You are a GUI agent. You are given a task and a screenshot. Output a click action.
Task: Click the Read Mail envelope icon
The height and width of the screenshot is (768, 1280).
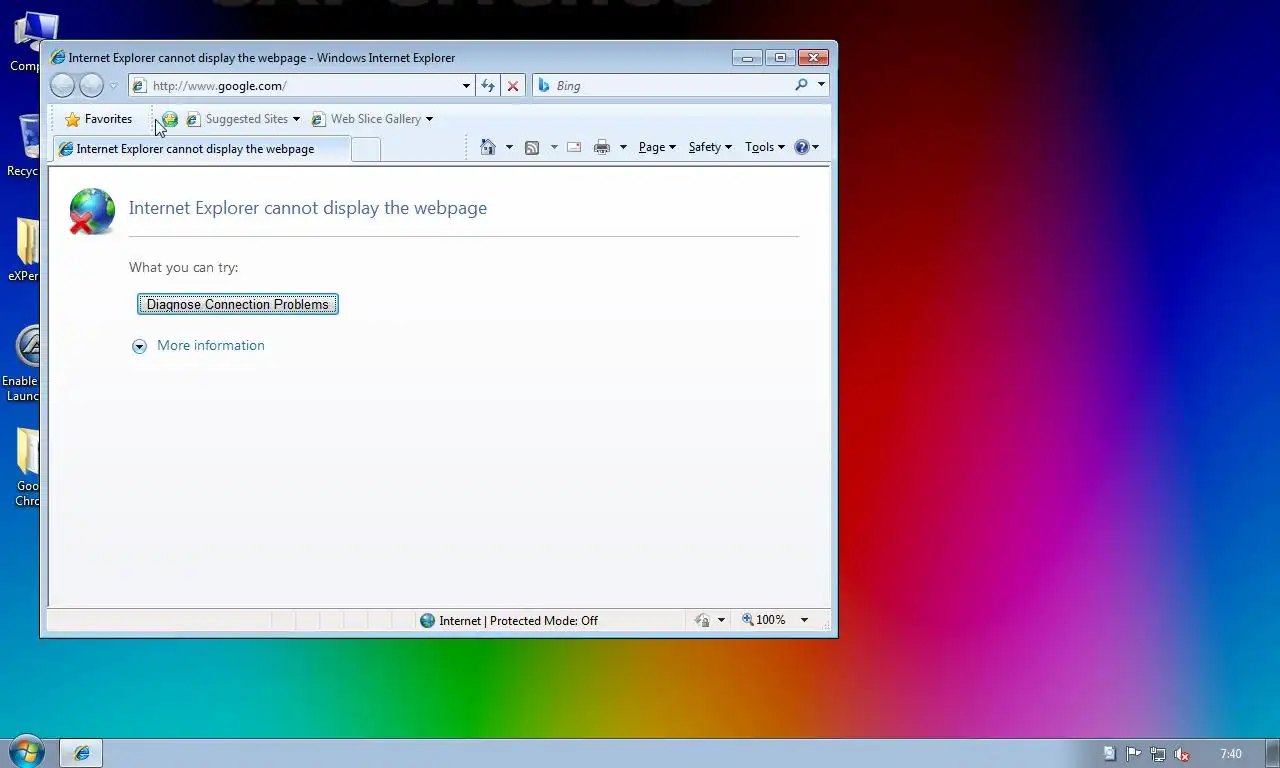pos(574,147)
